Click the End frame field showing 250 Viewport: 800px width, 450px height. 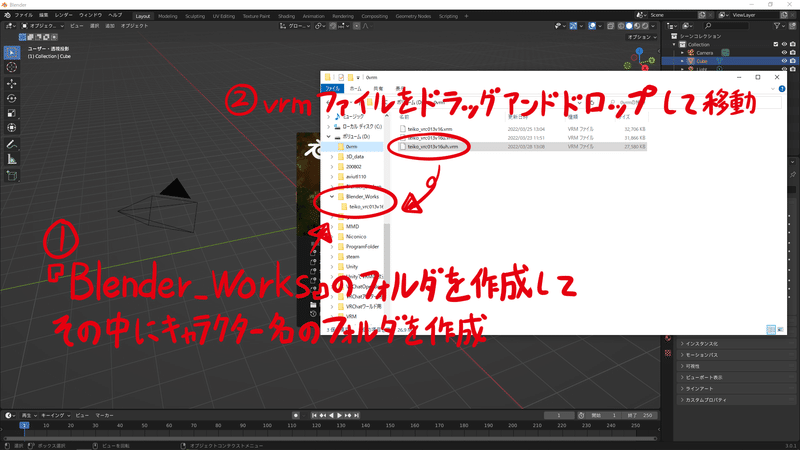click(x=641, y=415)
